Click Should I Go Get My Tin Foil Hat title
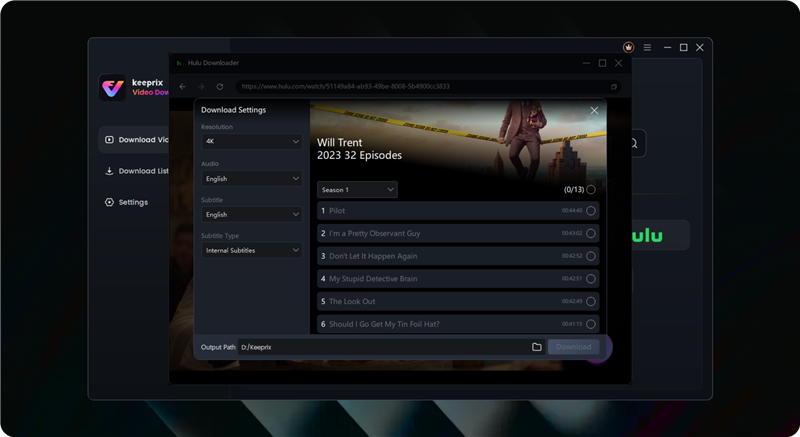Viewport: 800px width, 437px height. tap(384, 324)
